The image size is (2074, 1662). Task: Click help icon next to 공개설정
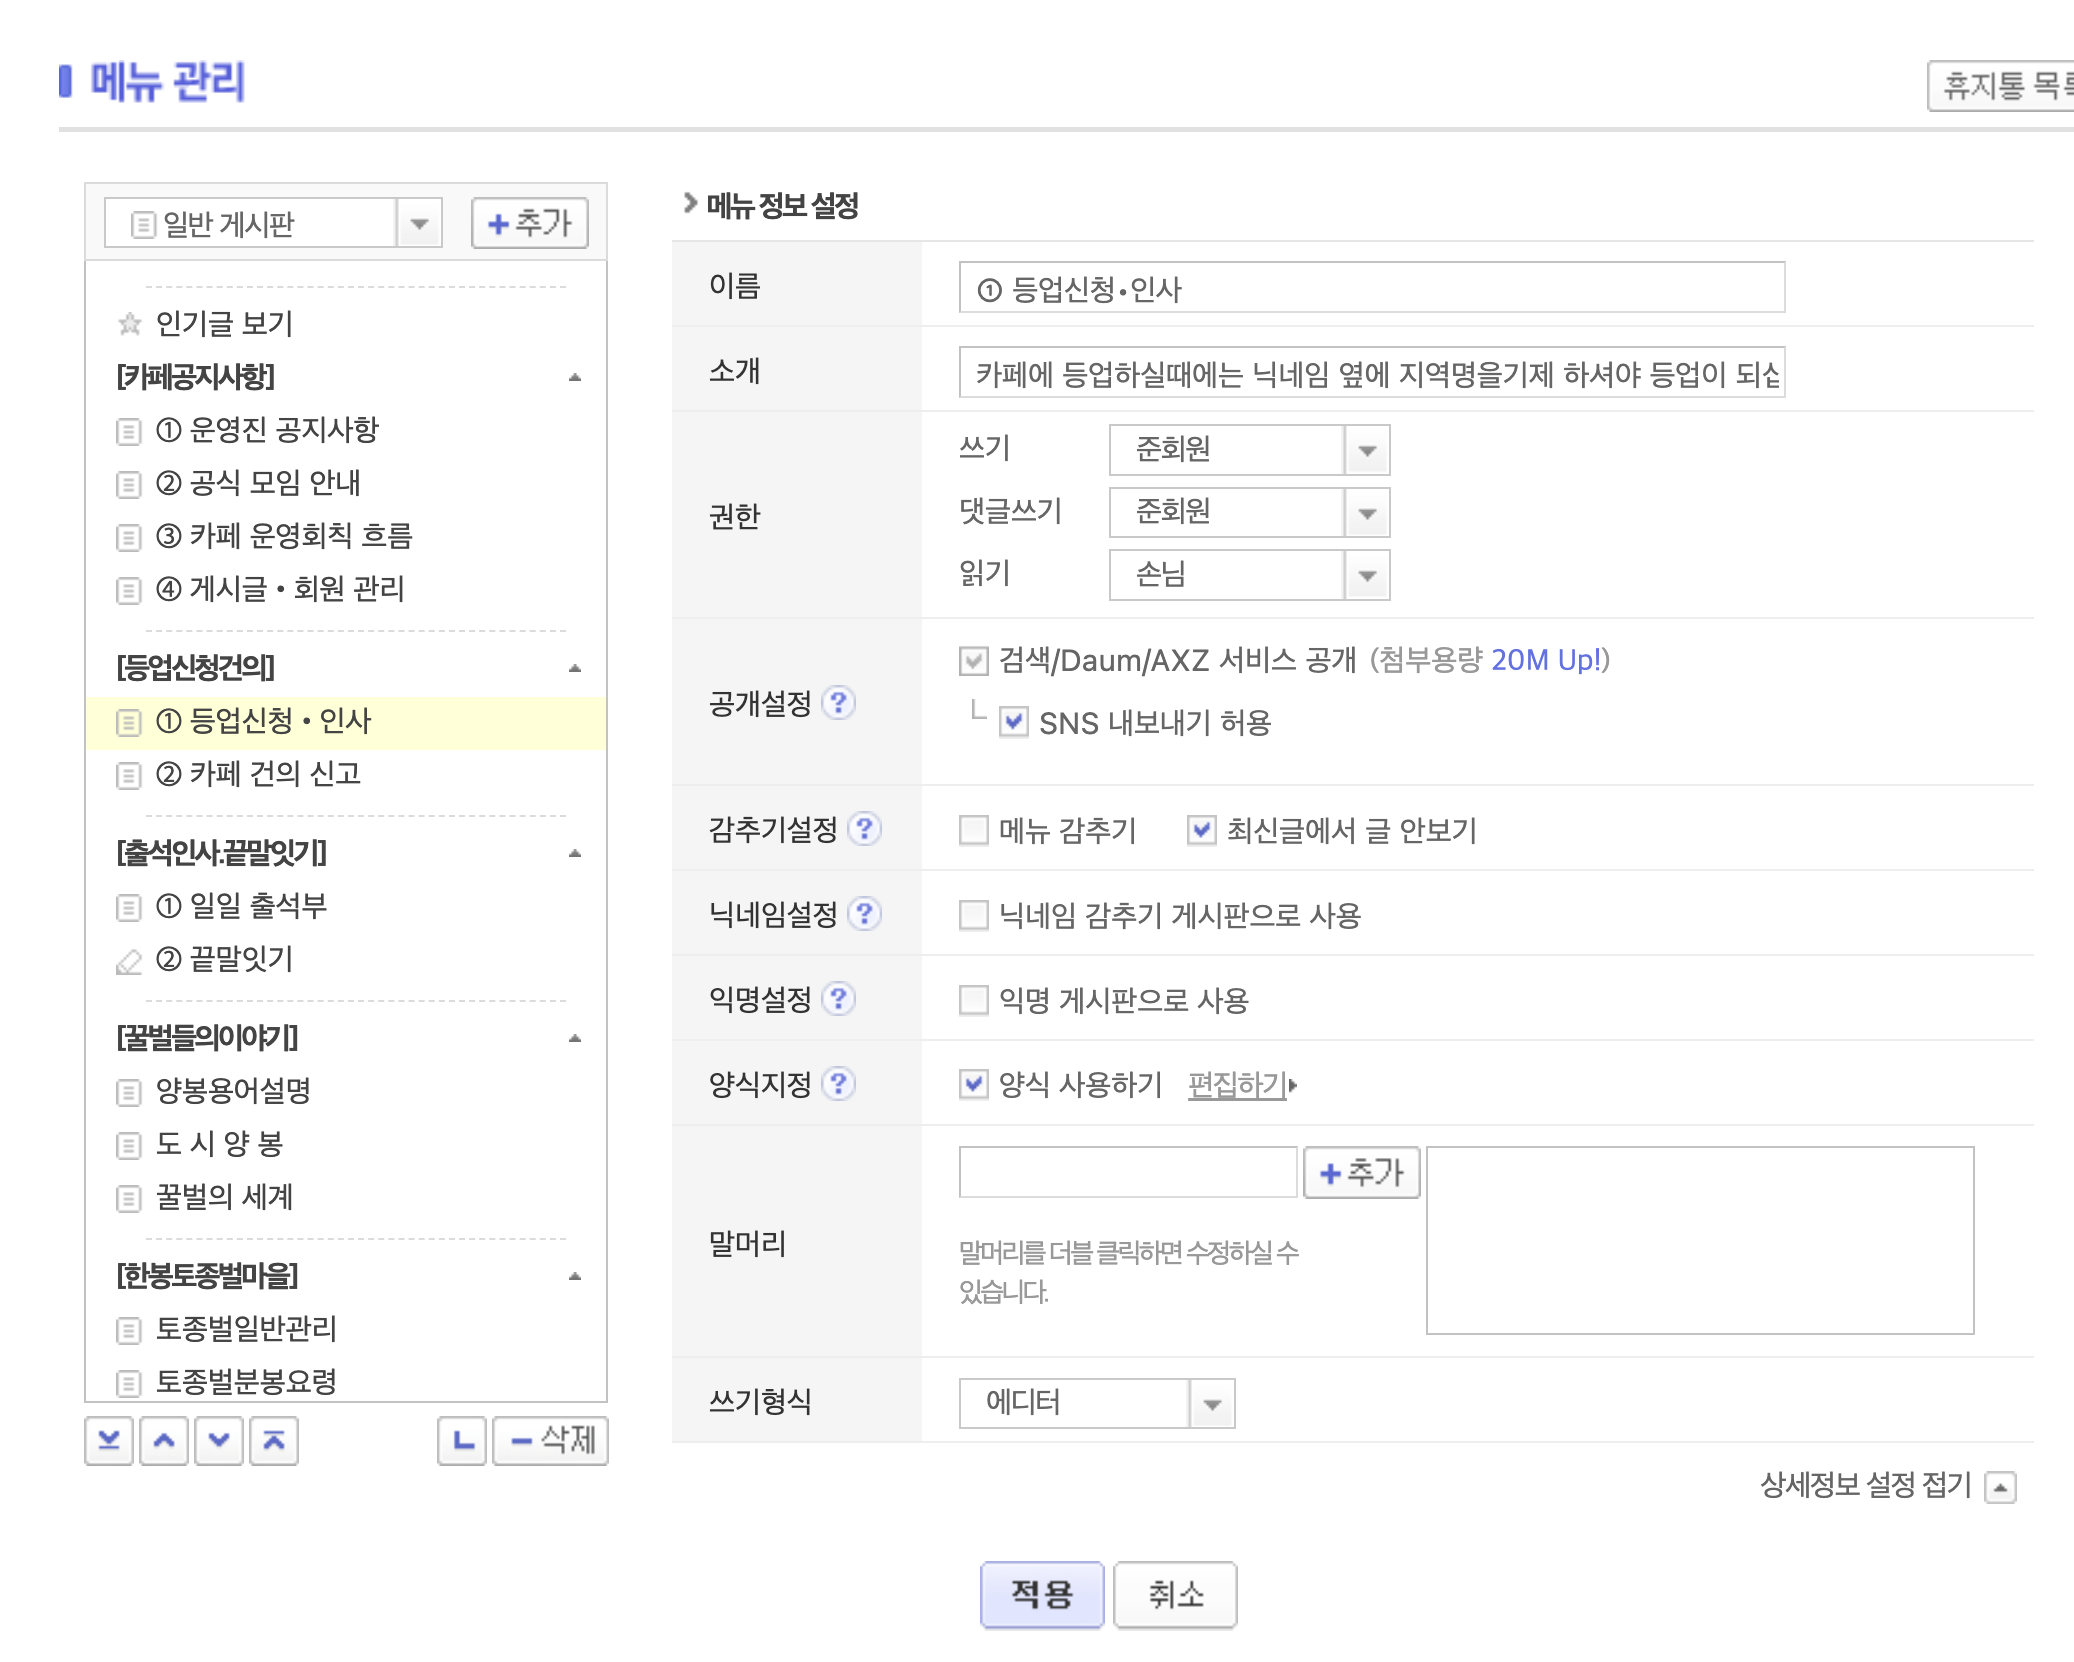click(x=838, y=703)
